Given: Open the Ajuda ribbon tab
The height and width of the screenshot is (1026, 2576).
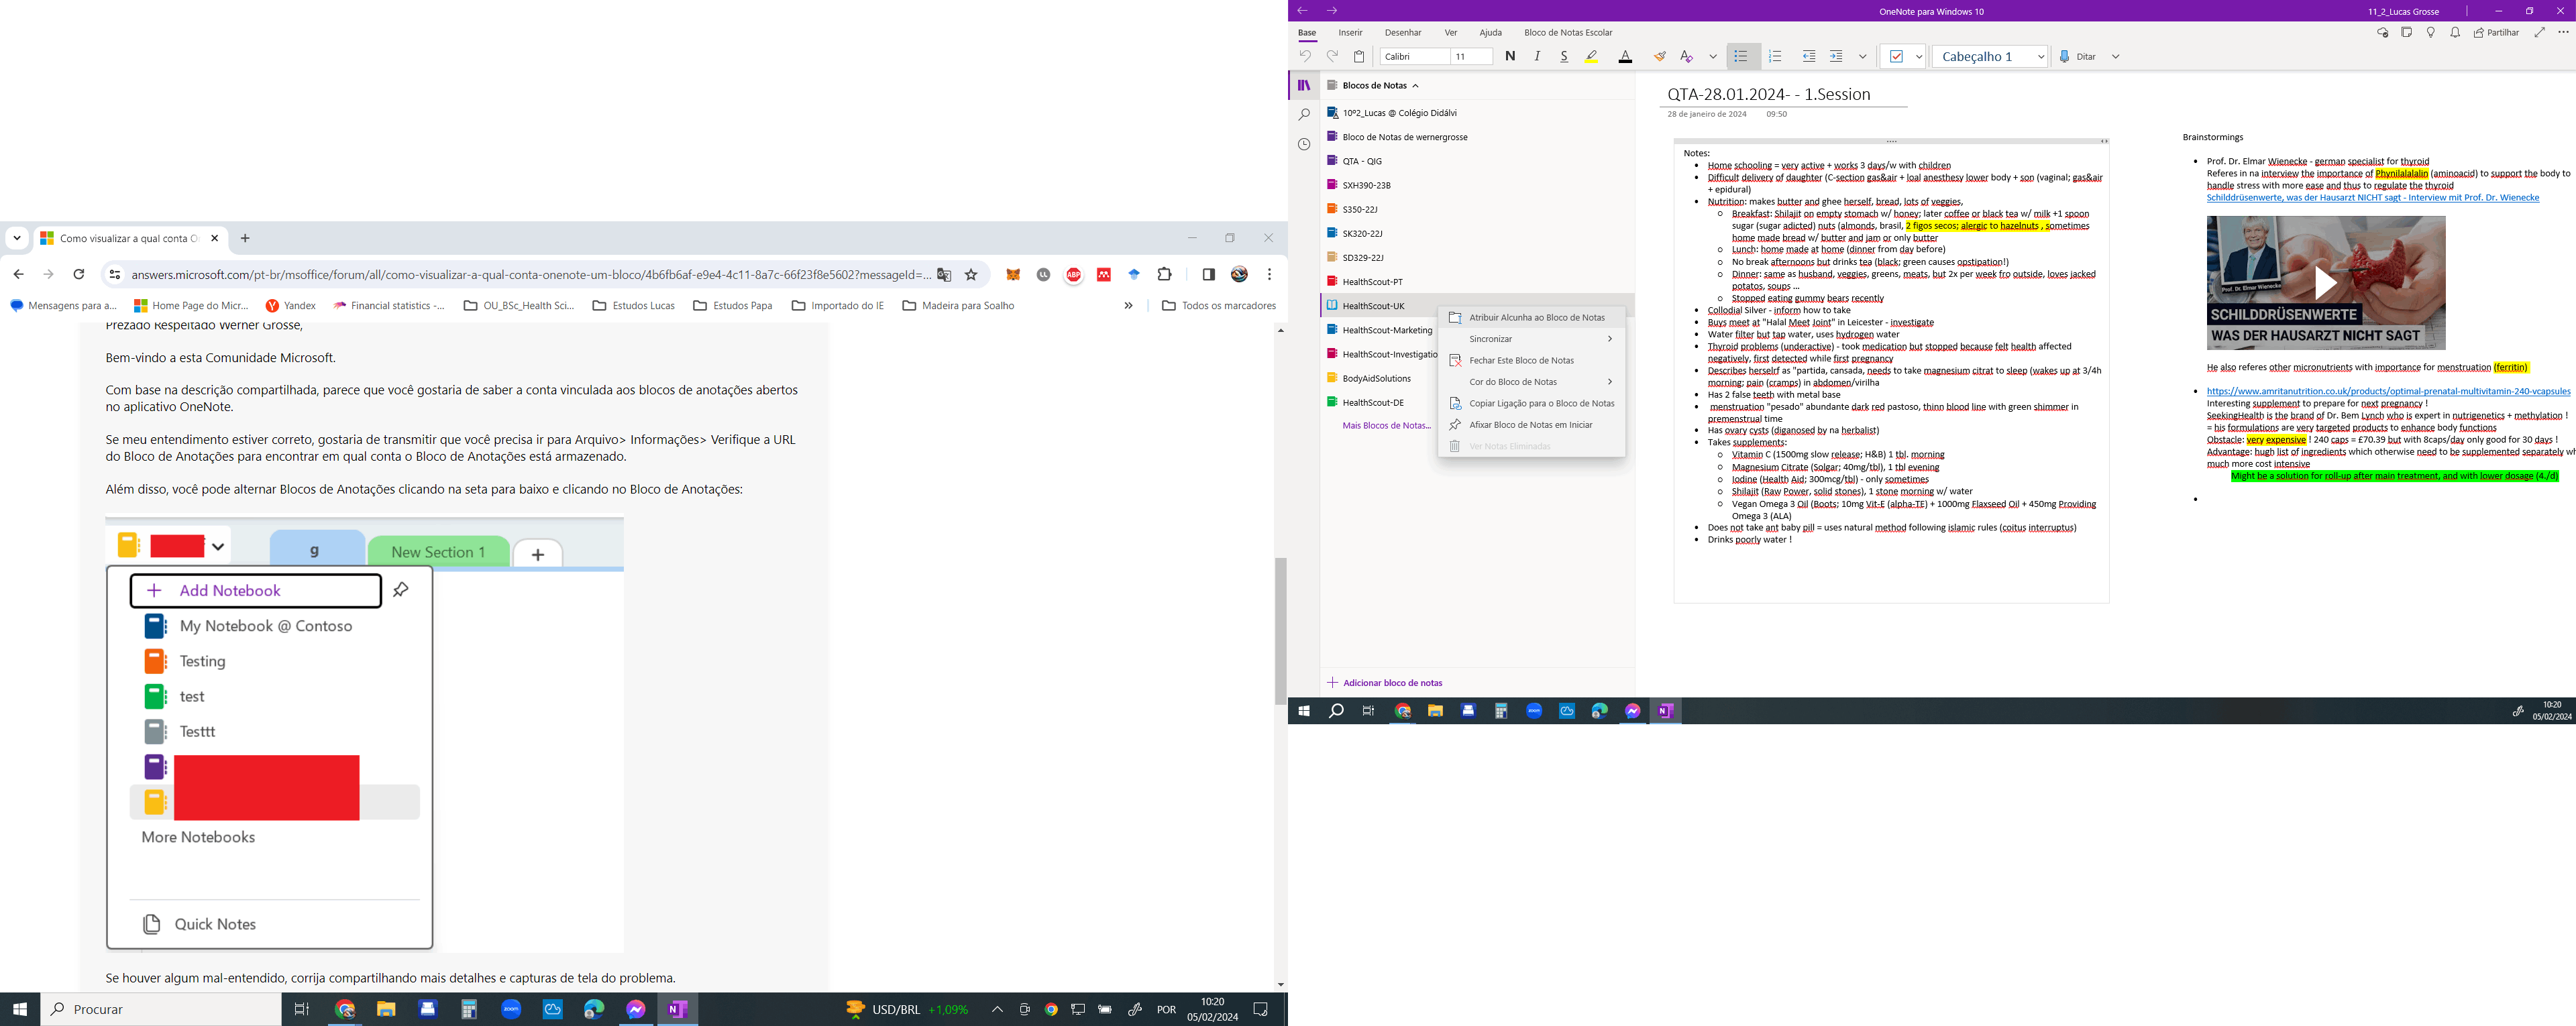Looking at the screenshot, I should coord(1491,33).
